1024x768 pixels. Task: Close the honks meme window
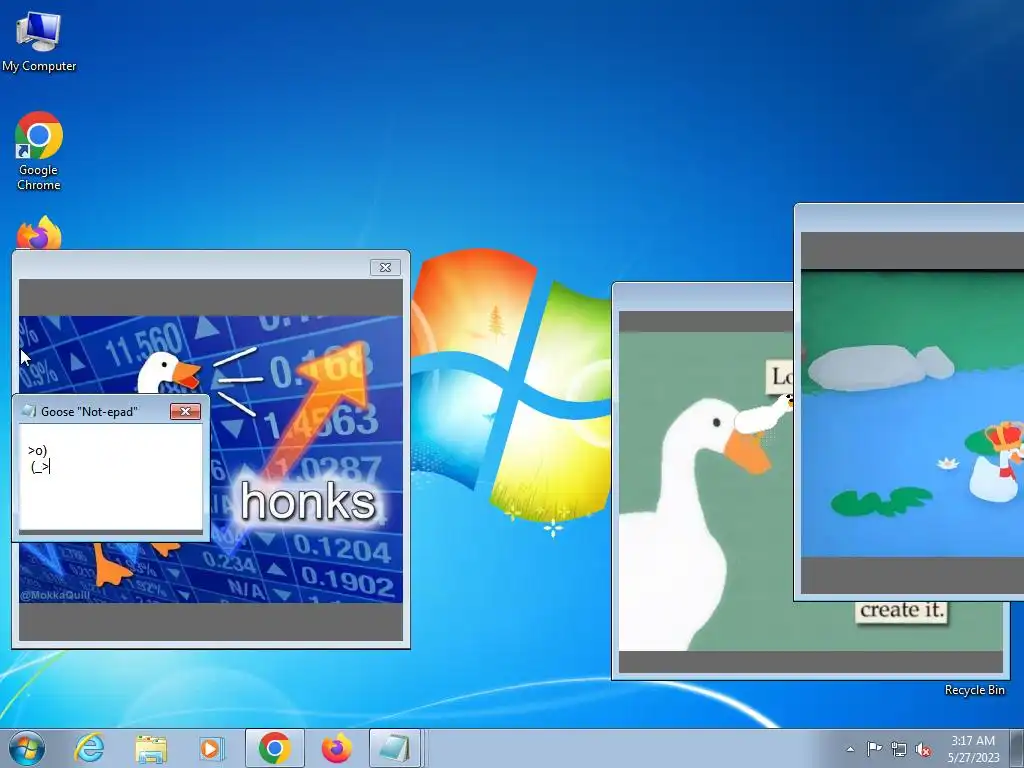[x=385, y=267]
